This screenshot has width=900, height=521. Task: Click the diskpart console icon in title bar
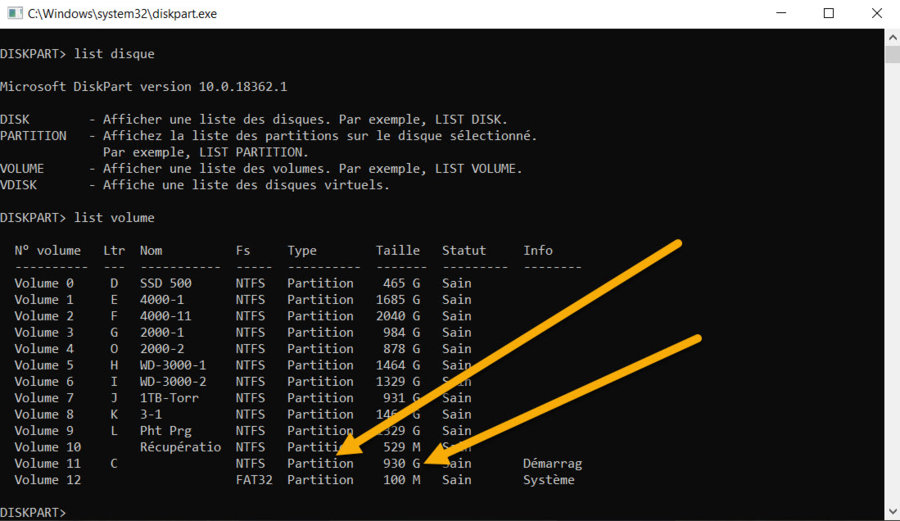(14, 14)
